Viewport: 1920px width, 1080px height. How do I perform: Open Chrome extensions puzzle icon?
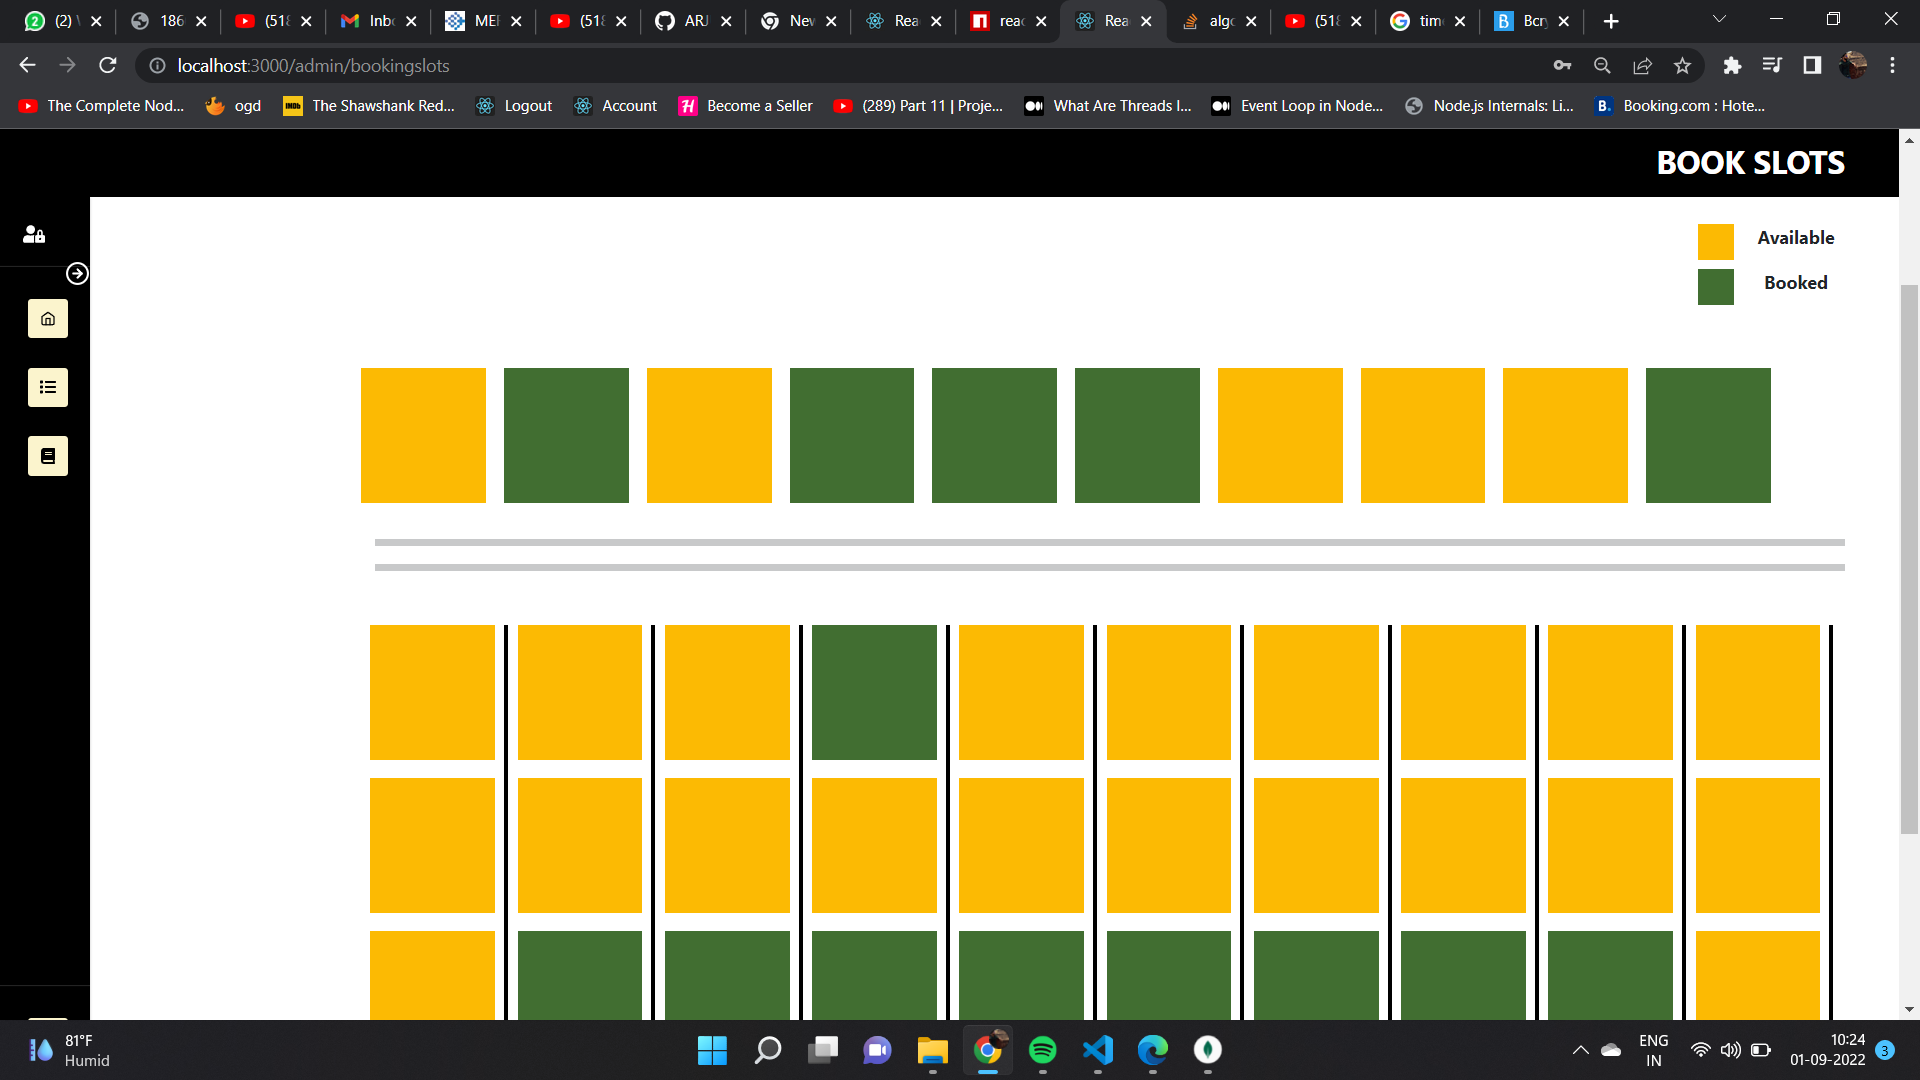(1732, 66)
